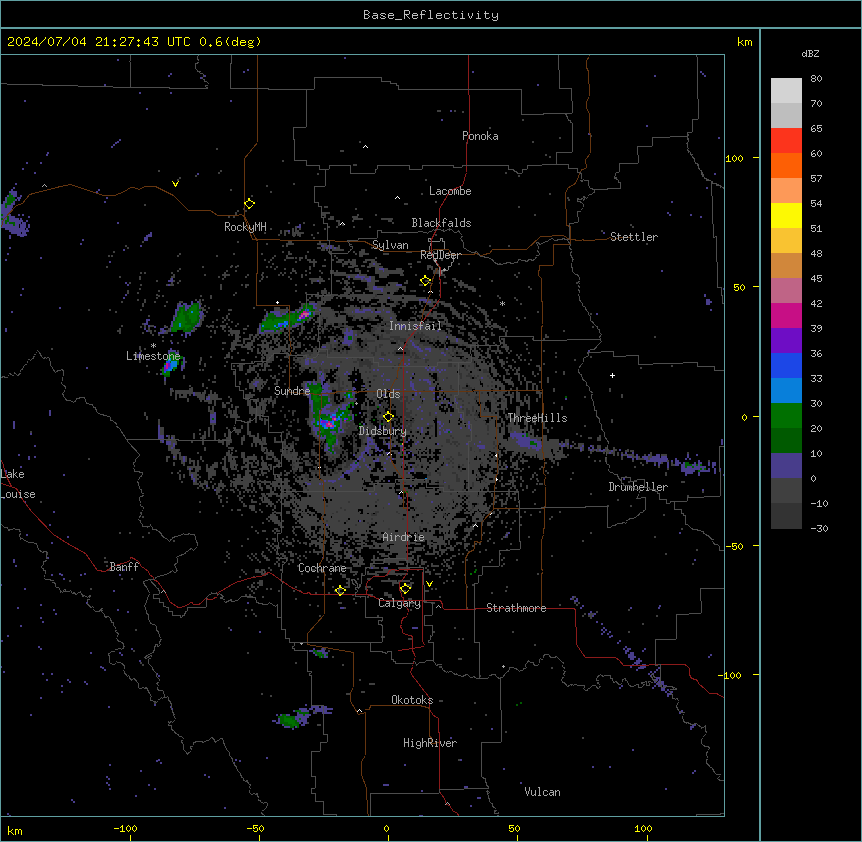Screen dimensions: 862x842
Task: Click the Louise label at left edge
Action: point(18,494)
